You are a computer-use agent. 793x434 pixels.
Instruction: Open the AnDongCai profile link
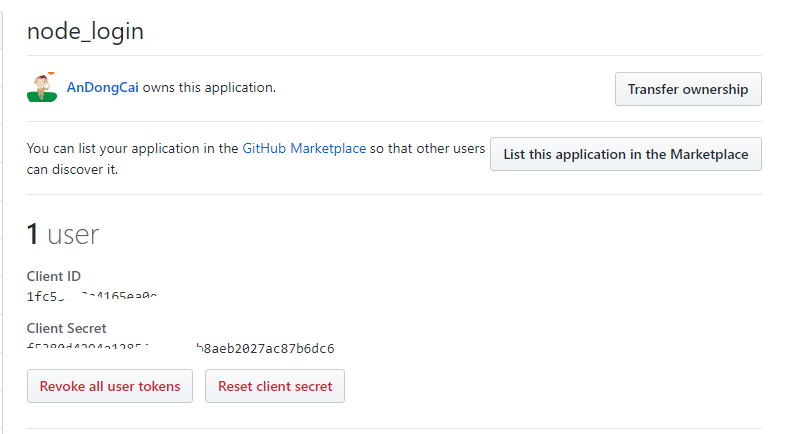(103, 88)
